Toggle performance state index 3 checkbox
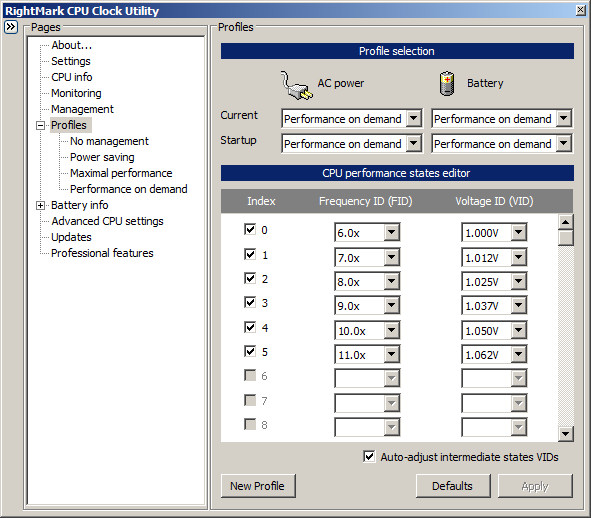The height and width of the screenshot is (518, 591). pyautogui.click(x=250, y=302)
